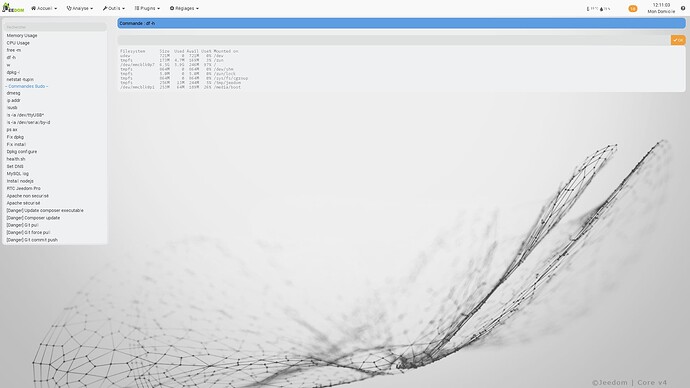This screenshot has height=388, width=690.
Task: Run the health.sh entry
Action: (16, 159)
